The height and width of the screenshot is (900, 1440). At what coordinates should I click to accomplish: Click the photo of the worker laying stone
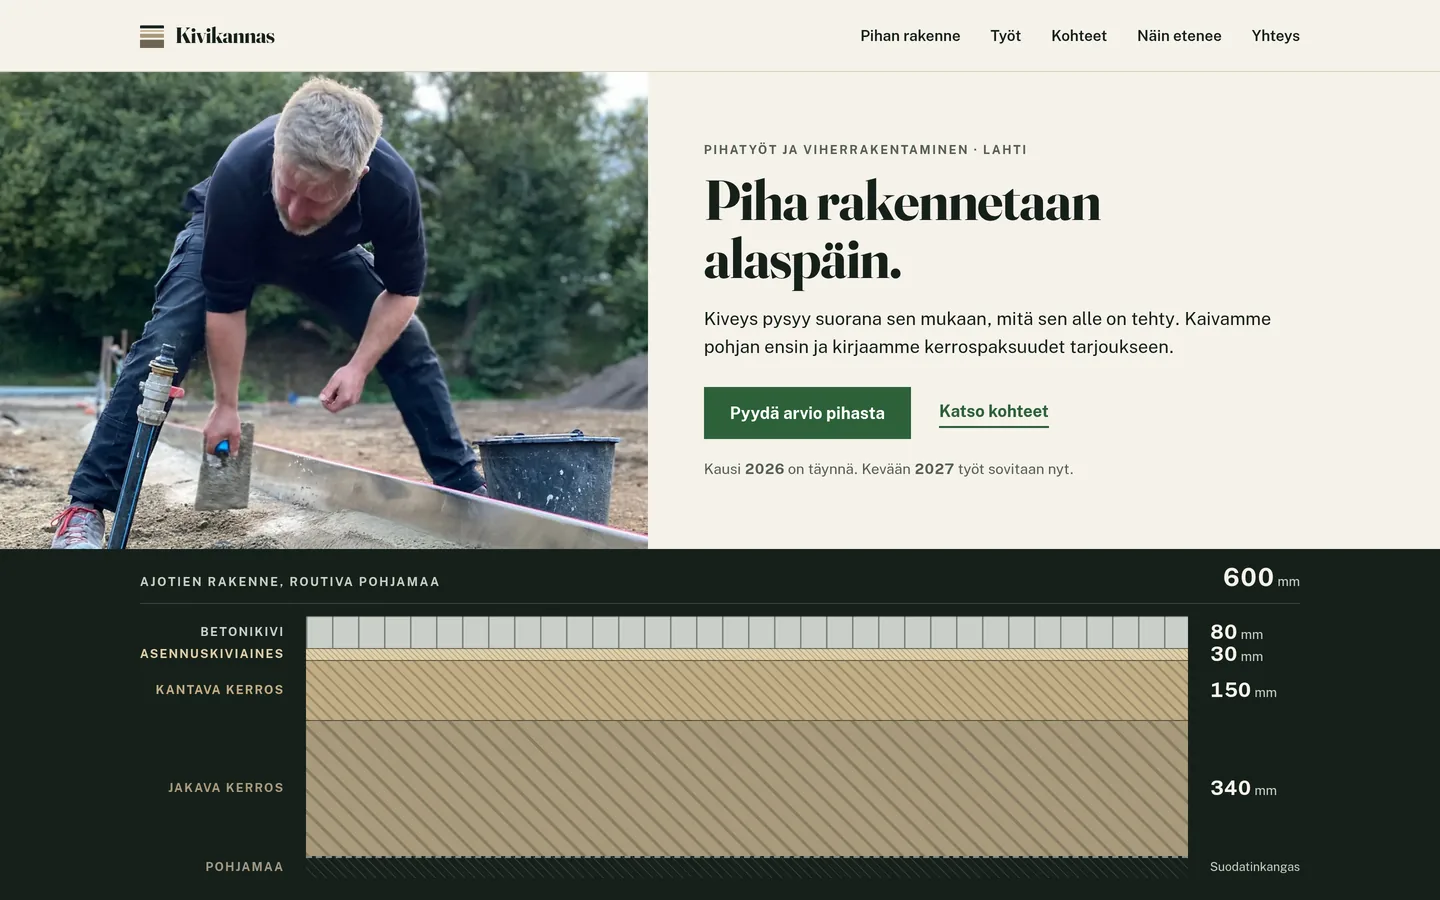tap(324, 310)
